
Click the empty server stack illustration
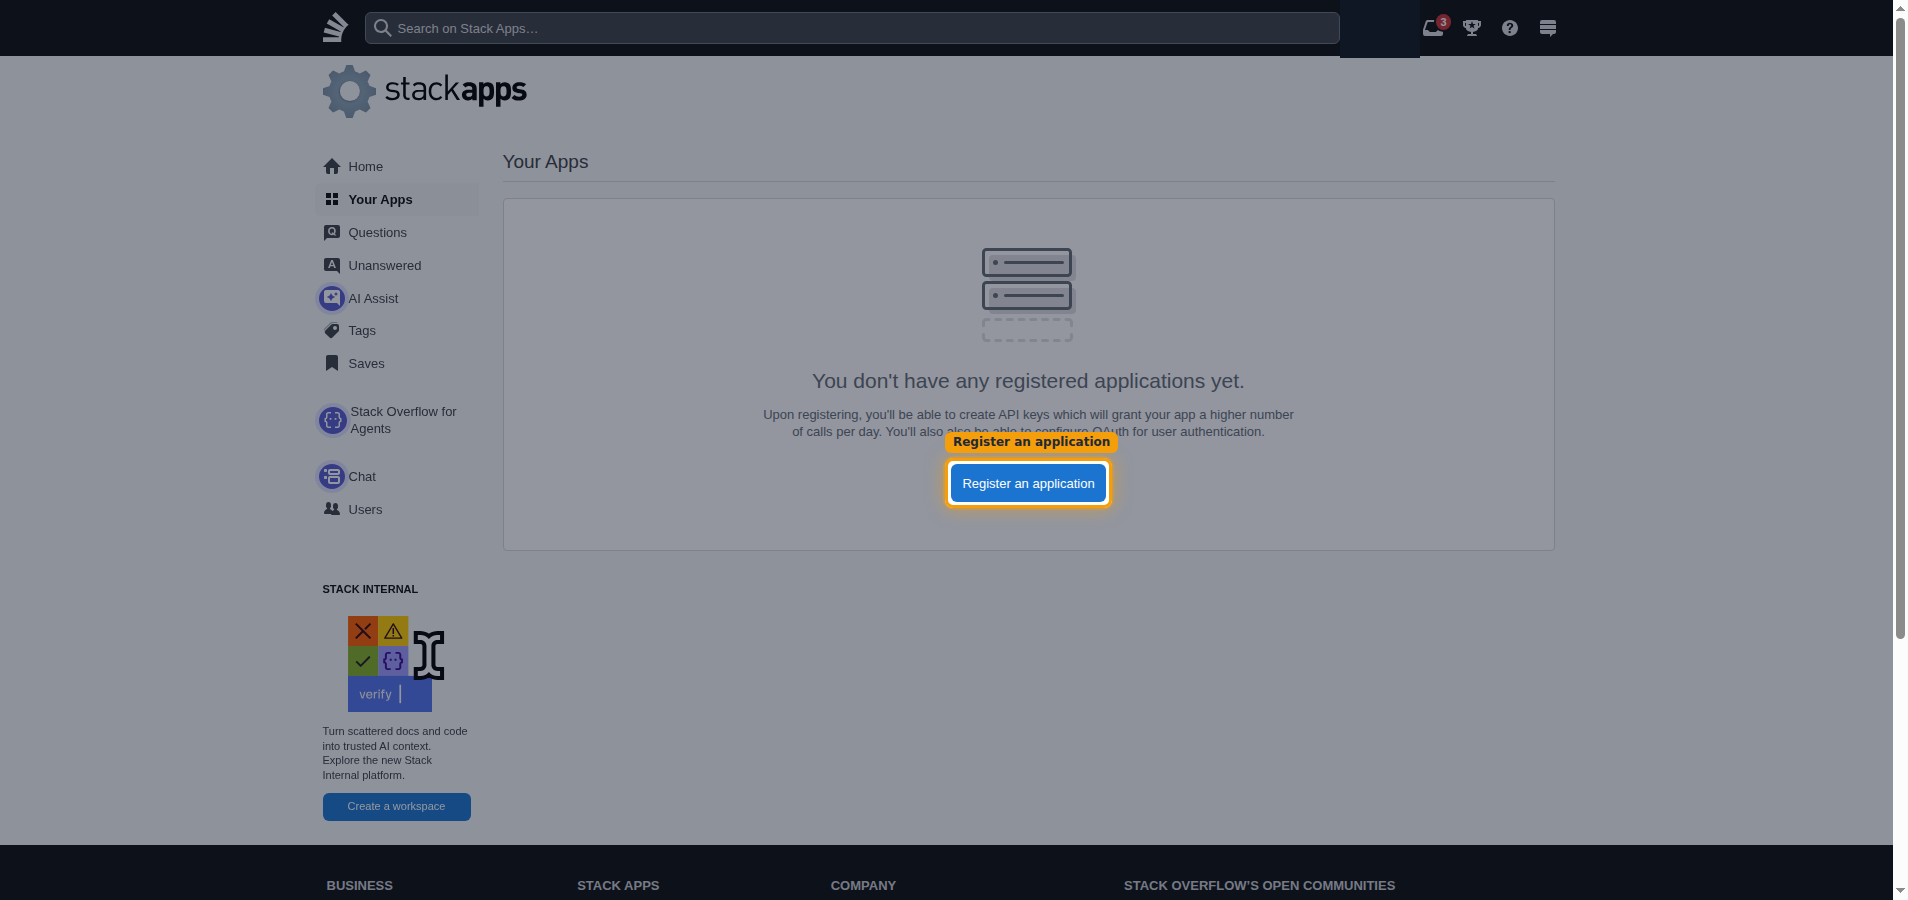tap(1028, 295)
